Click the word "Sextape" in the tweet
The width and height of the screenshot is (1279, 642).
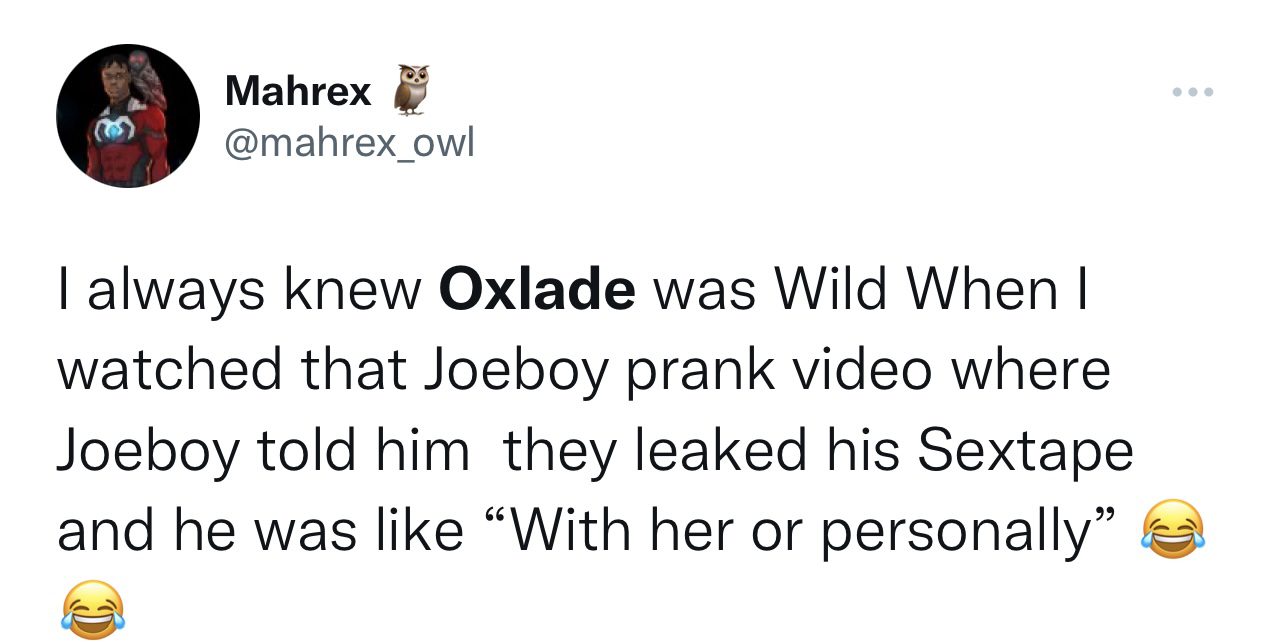click(x=1025, y=452)
